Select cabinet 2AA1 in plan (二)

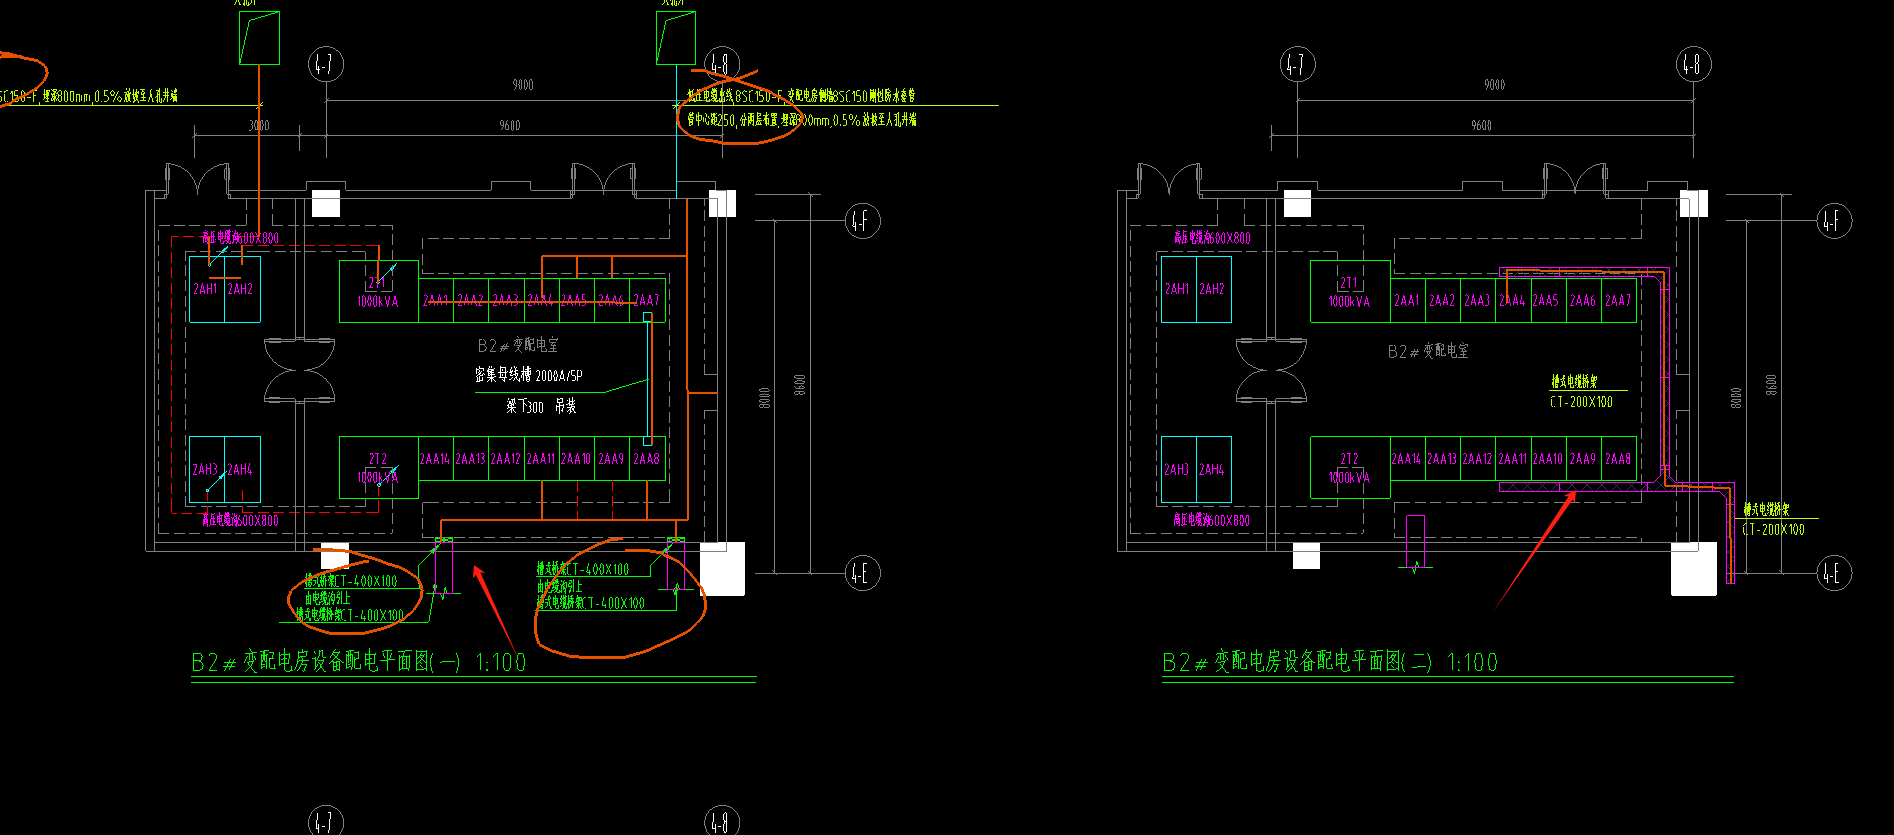click(x=1407, y=300)
